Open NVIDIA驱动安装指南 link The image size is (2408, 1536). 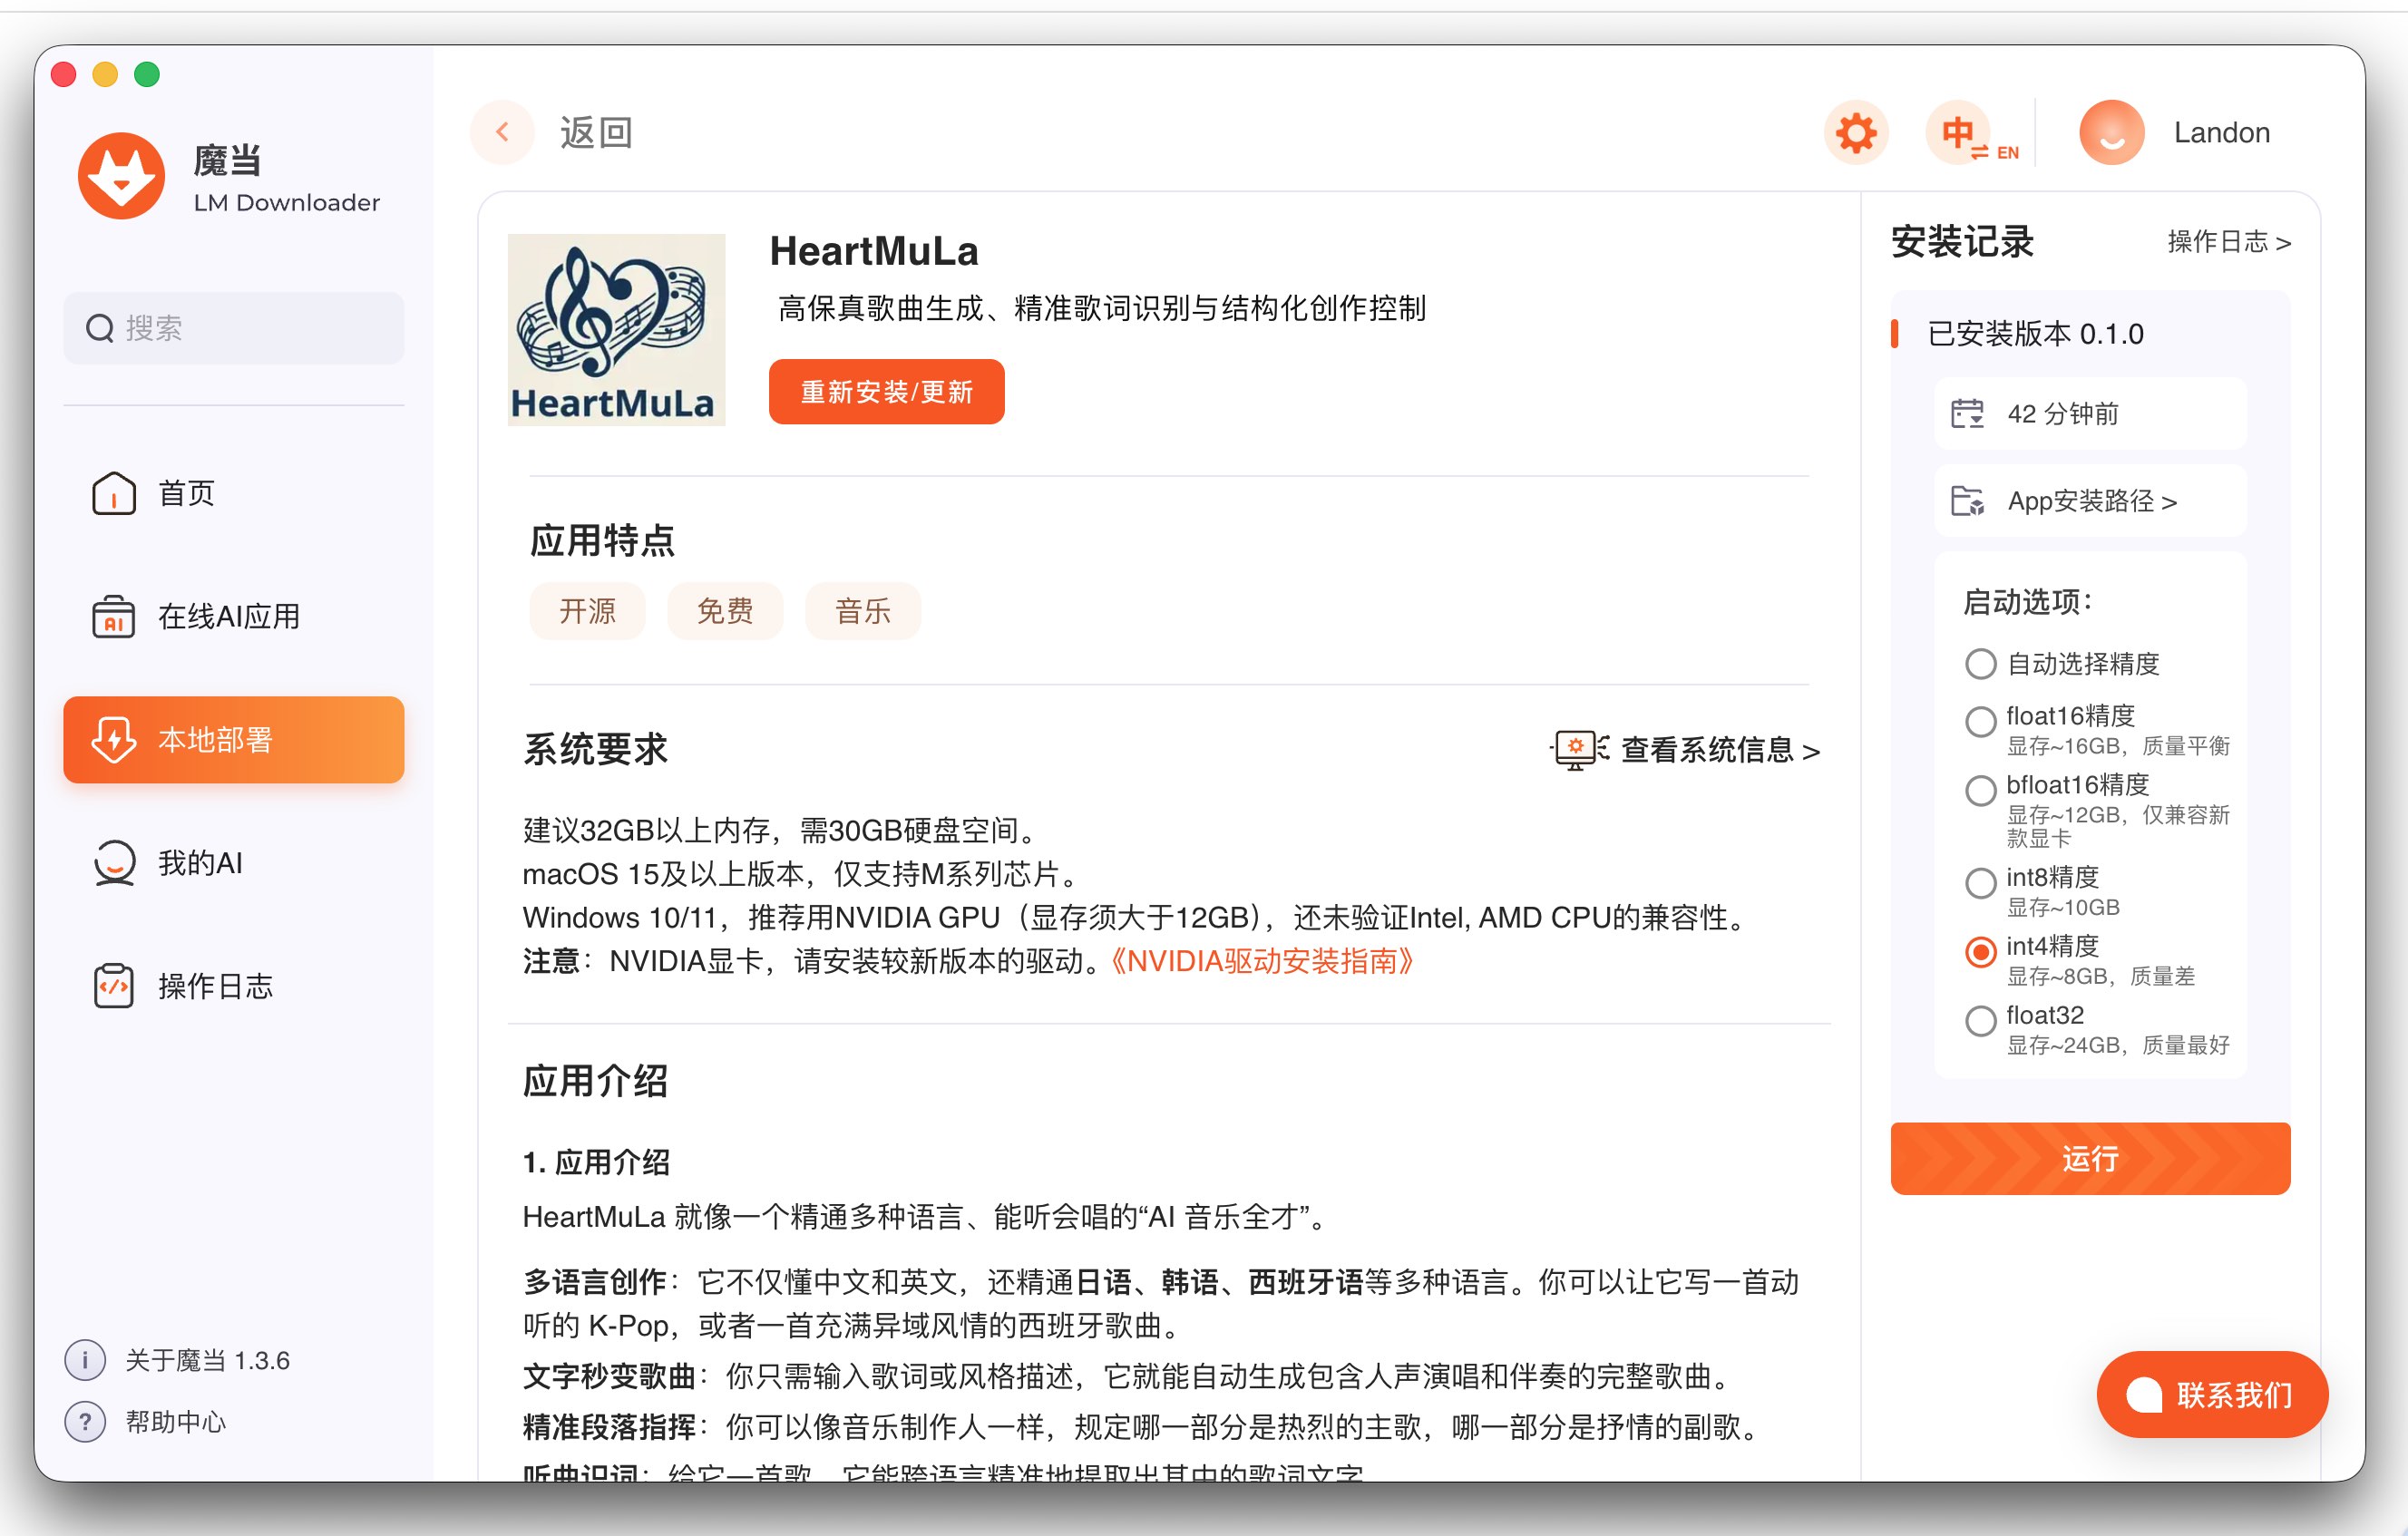(1262, 961)
